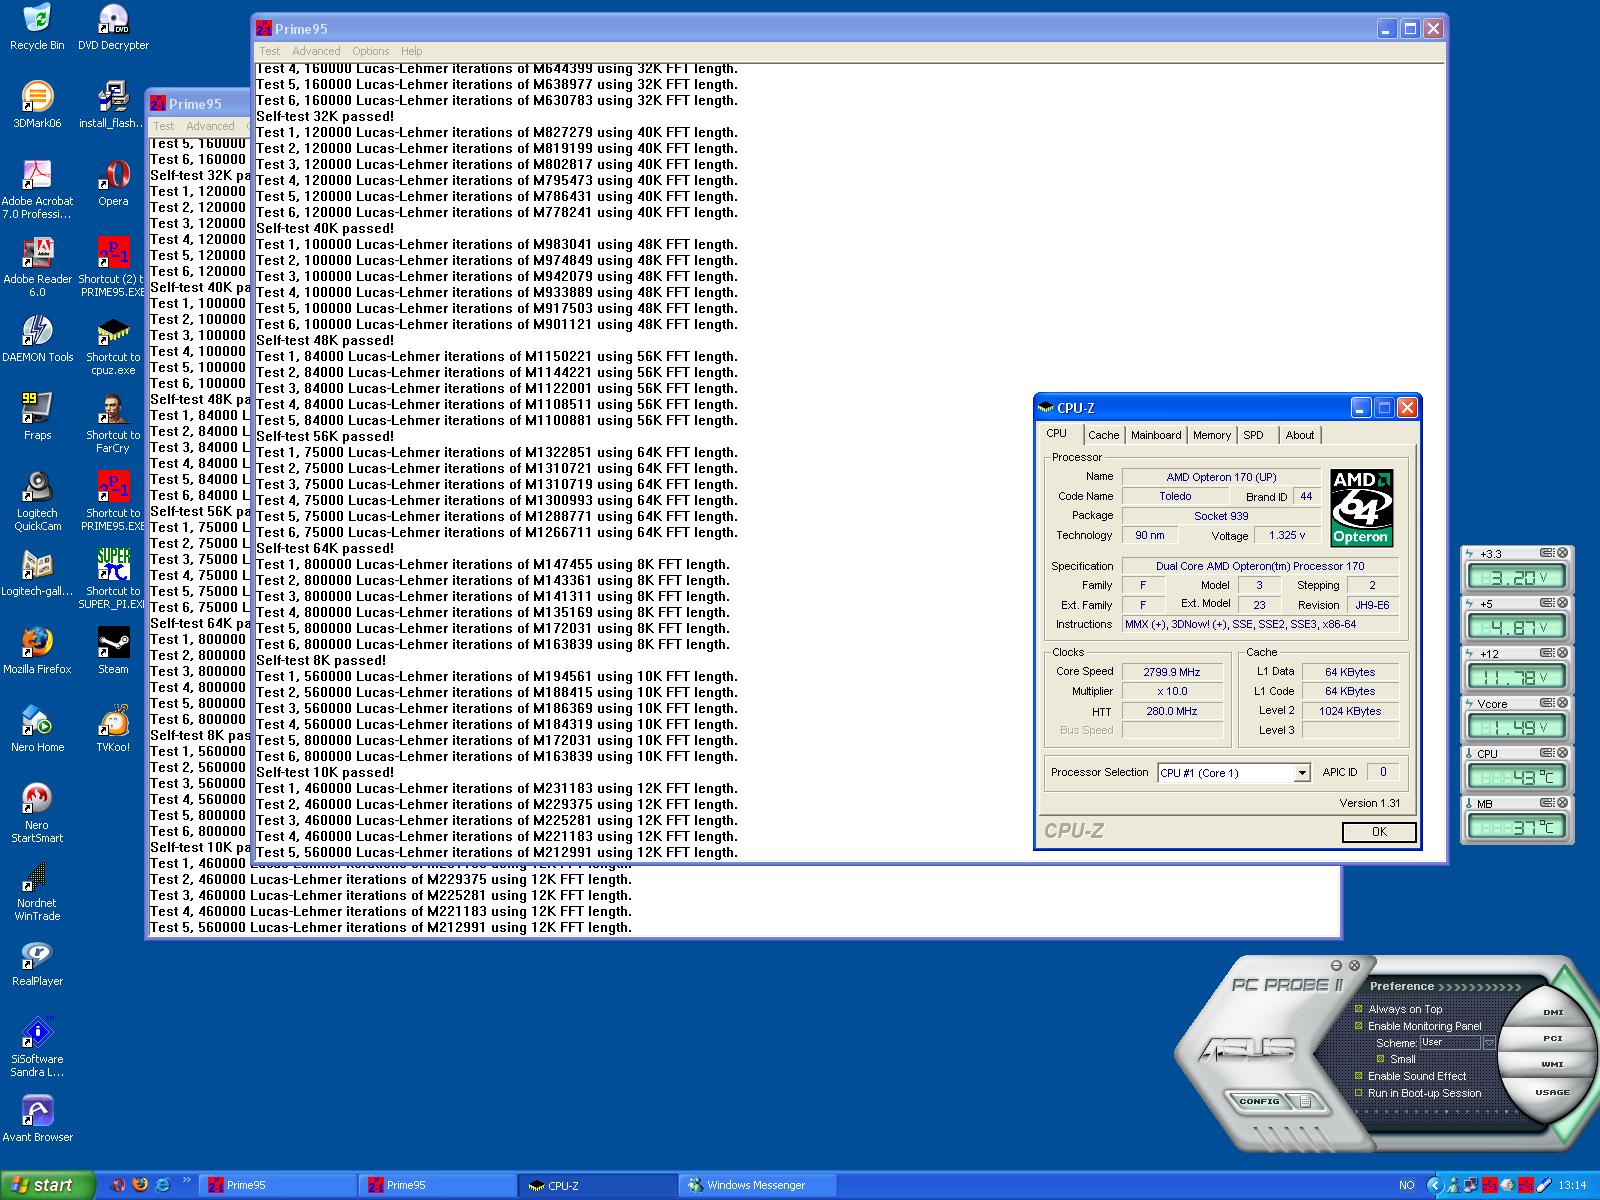
Task: Switch to the Mainboard tab in CPU-Z
Action: pos(1156,435)
